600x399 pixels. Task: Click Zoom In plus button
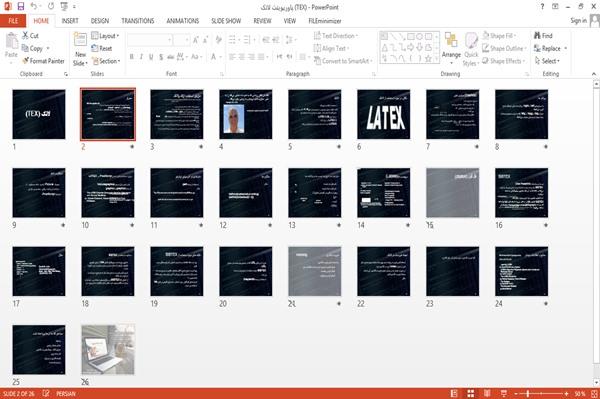(x=566, y=393)
